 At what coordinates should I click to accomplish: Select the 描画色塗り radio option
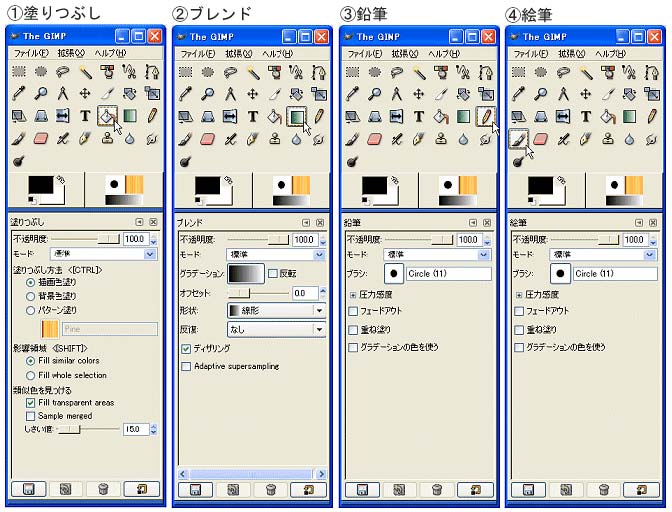30,282
